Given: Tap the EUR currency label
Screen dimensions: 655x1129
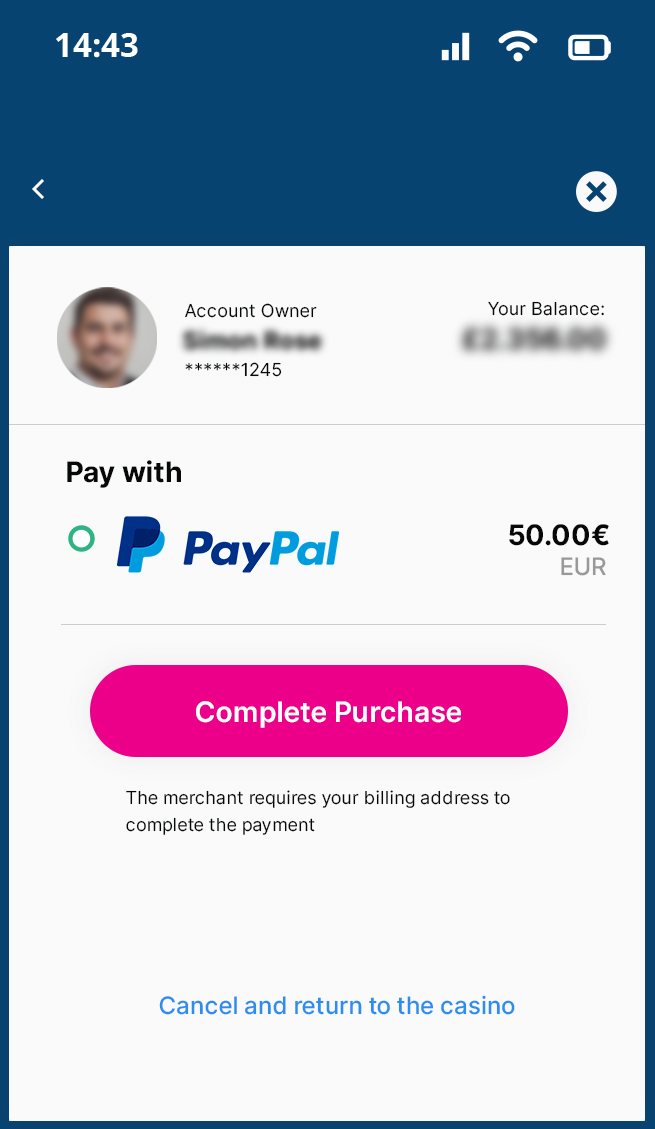Looking at the screenshot, I should (x=583, y=567).
